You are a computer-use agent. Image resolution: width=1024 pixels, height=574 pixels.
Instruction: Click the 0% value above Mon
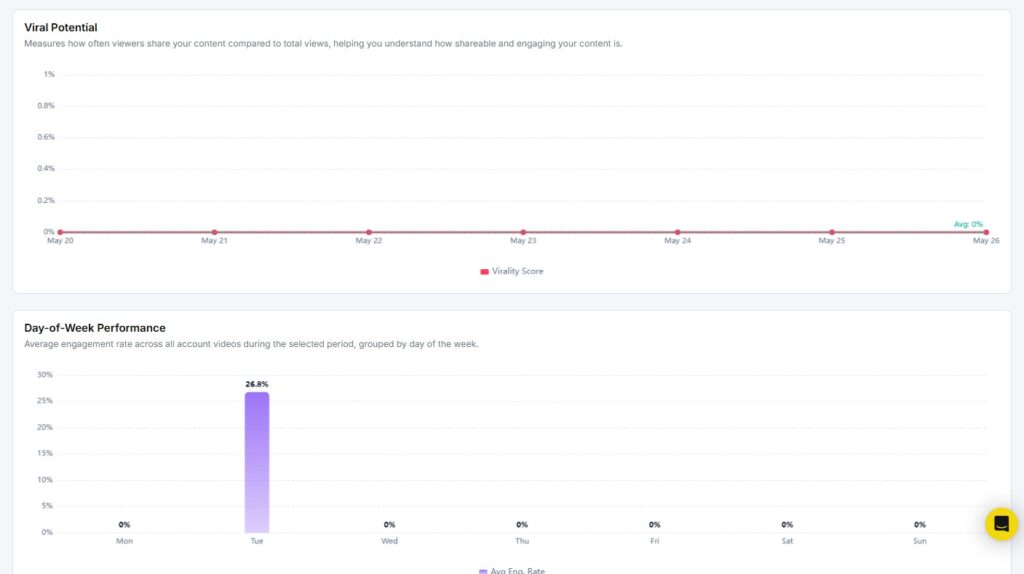click(x=124, y=524)
